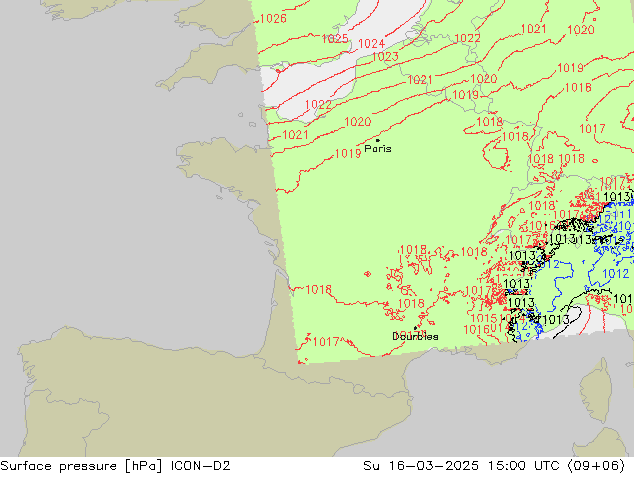The width and height of the screenshot is (634, 490).
Task: Click the 'Su 16-03-2025 15:00 UTC (09+06)' timestamp
Action: coord(494,466)
